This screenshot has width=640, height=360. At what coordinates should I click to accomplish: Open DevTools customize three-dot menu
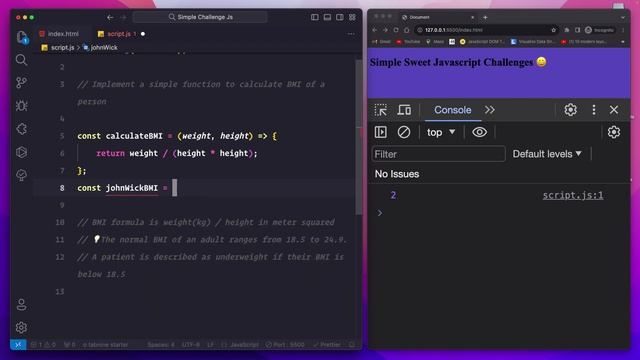[594, 110]
